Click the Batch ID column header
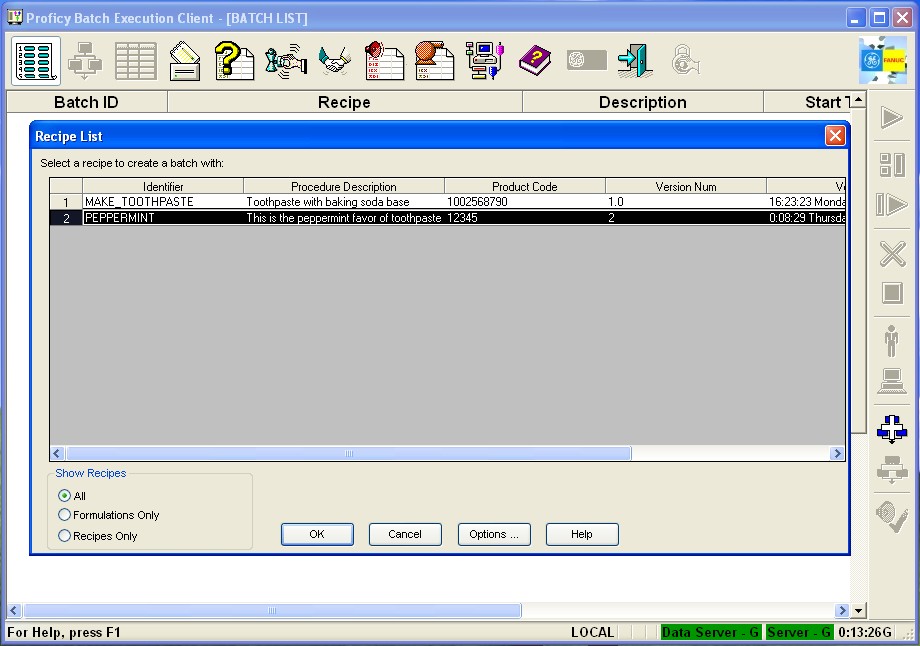The width and height of the screenshot is (920, 646). pos(86,102)
